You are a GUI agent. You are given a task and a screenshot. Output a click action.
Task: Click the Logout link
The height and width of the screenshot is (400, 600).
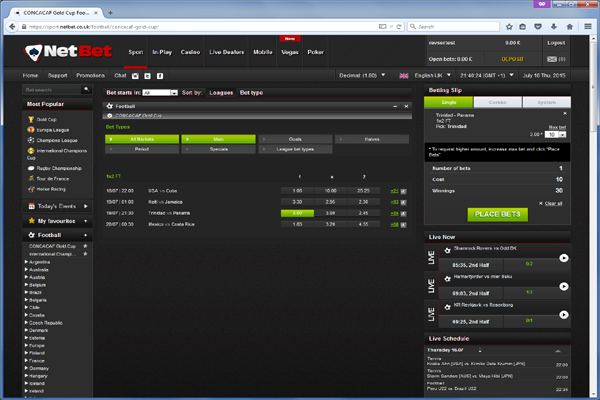(556, 43)
